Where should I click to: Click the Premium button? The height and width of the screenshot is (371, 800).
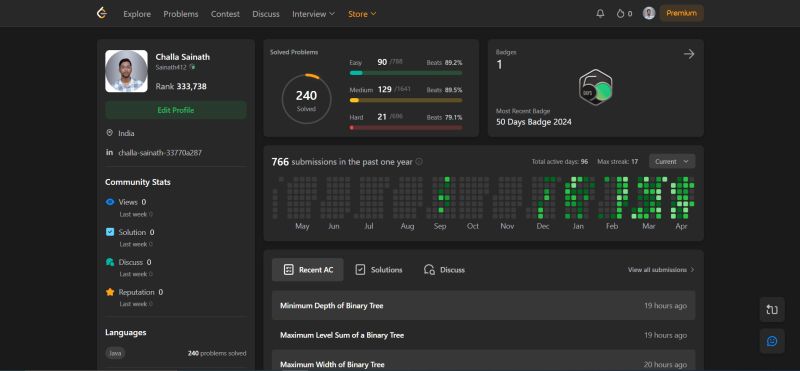coord(681,13)
